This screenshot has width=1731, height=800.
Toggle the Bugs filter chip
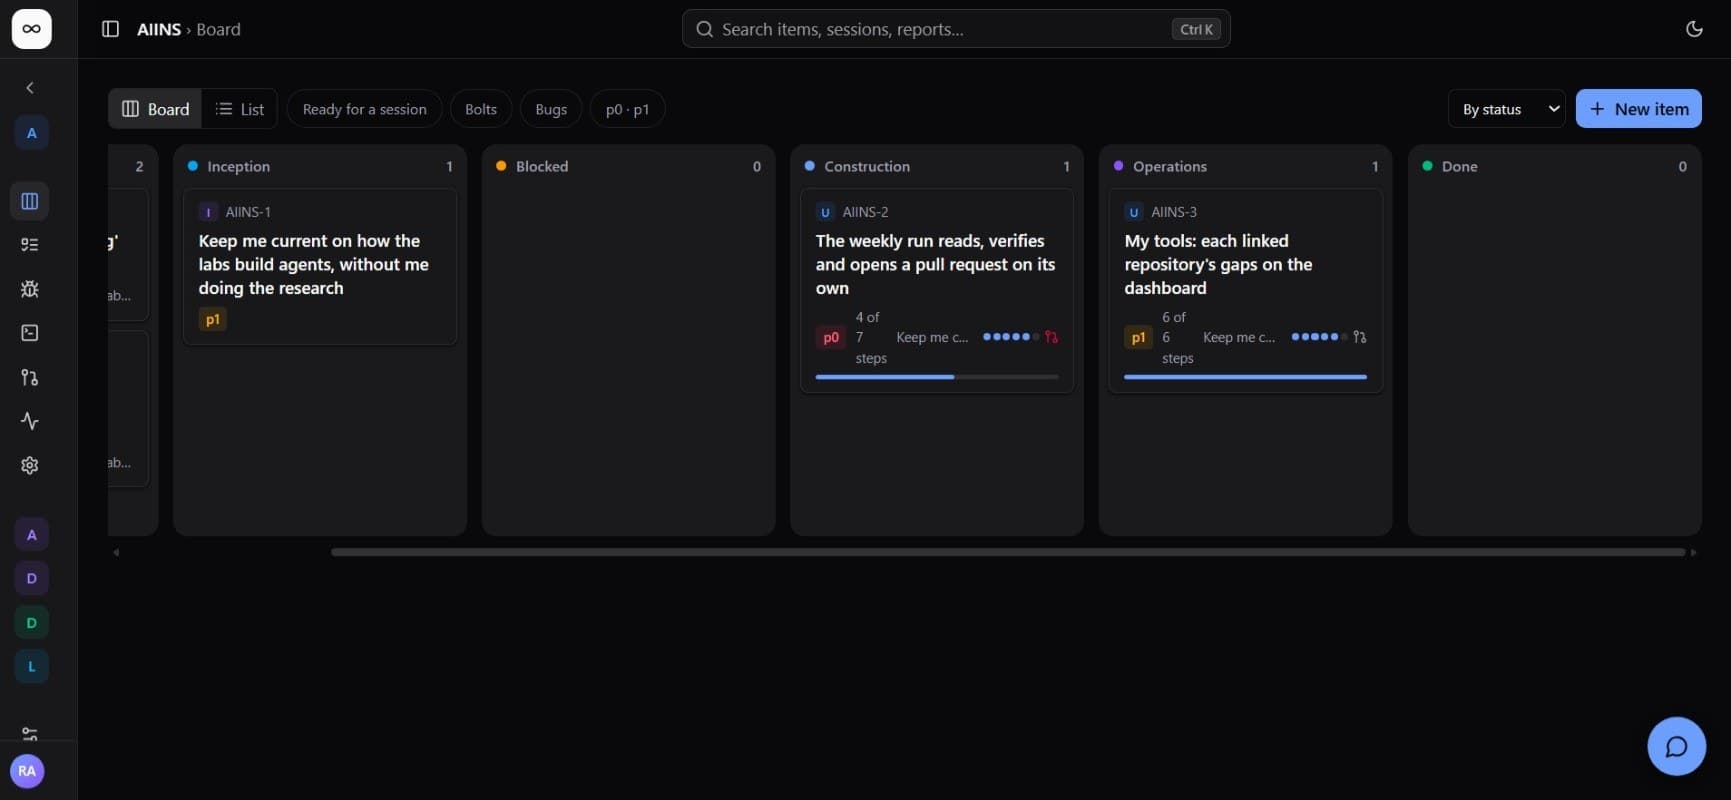551,109
